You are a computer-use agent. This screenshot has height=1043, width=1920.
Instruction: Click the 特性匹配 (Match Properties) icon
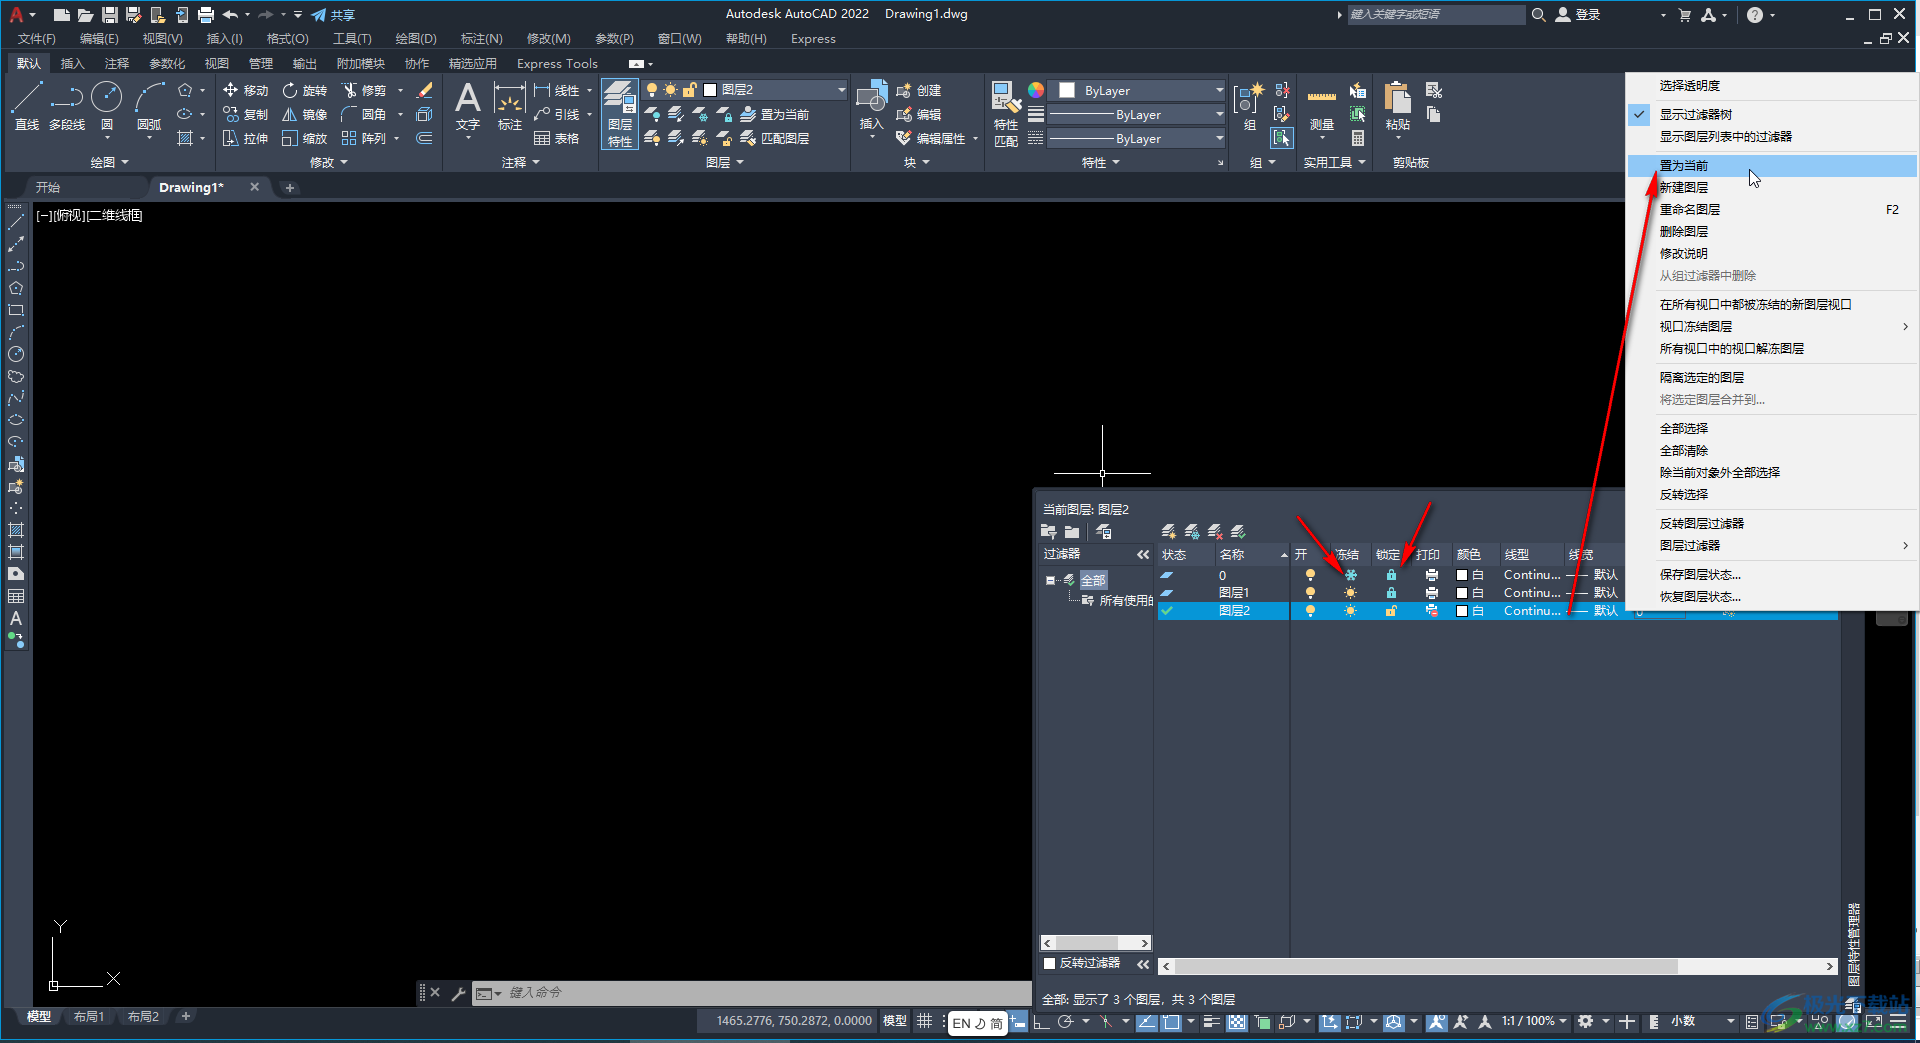(1006, 114)
